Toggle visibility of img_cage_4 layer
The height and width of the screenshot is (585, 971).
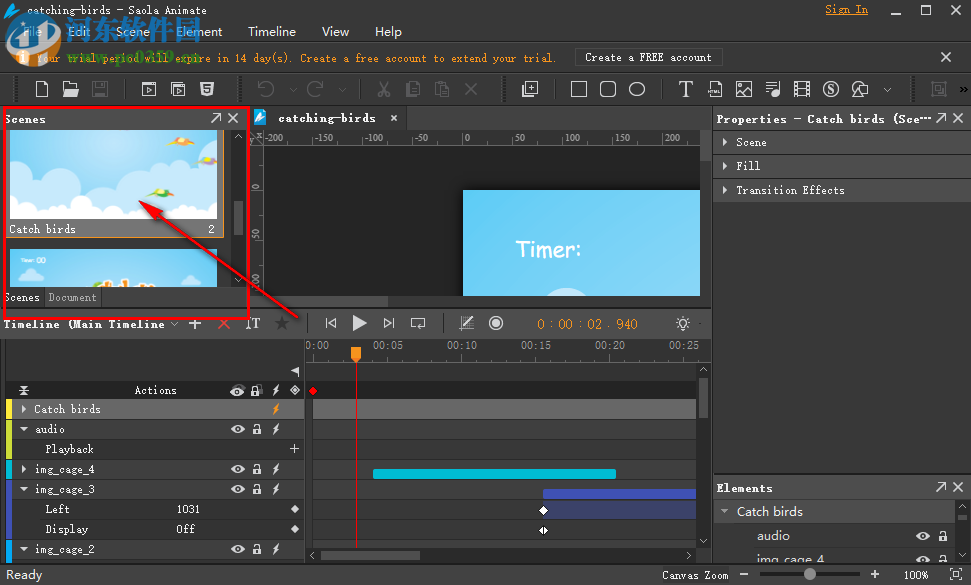[238, 469]
